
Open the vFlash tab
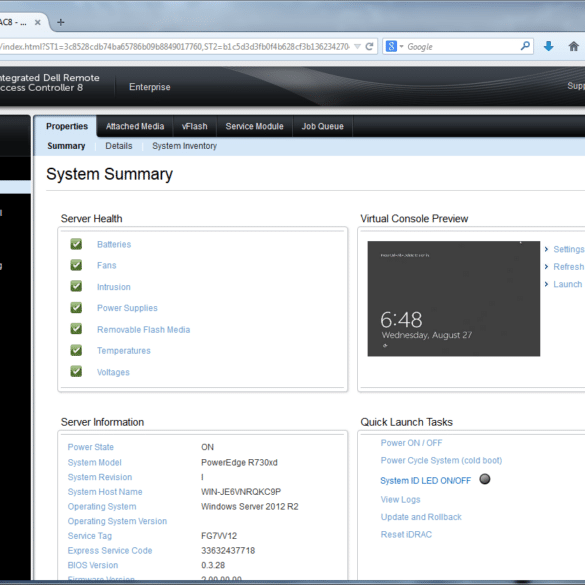194,126
